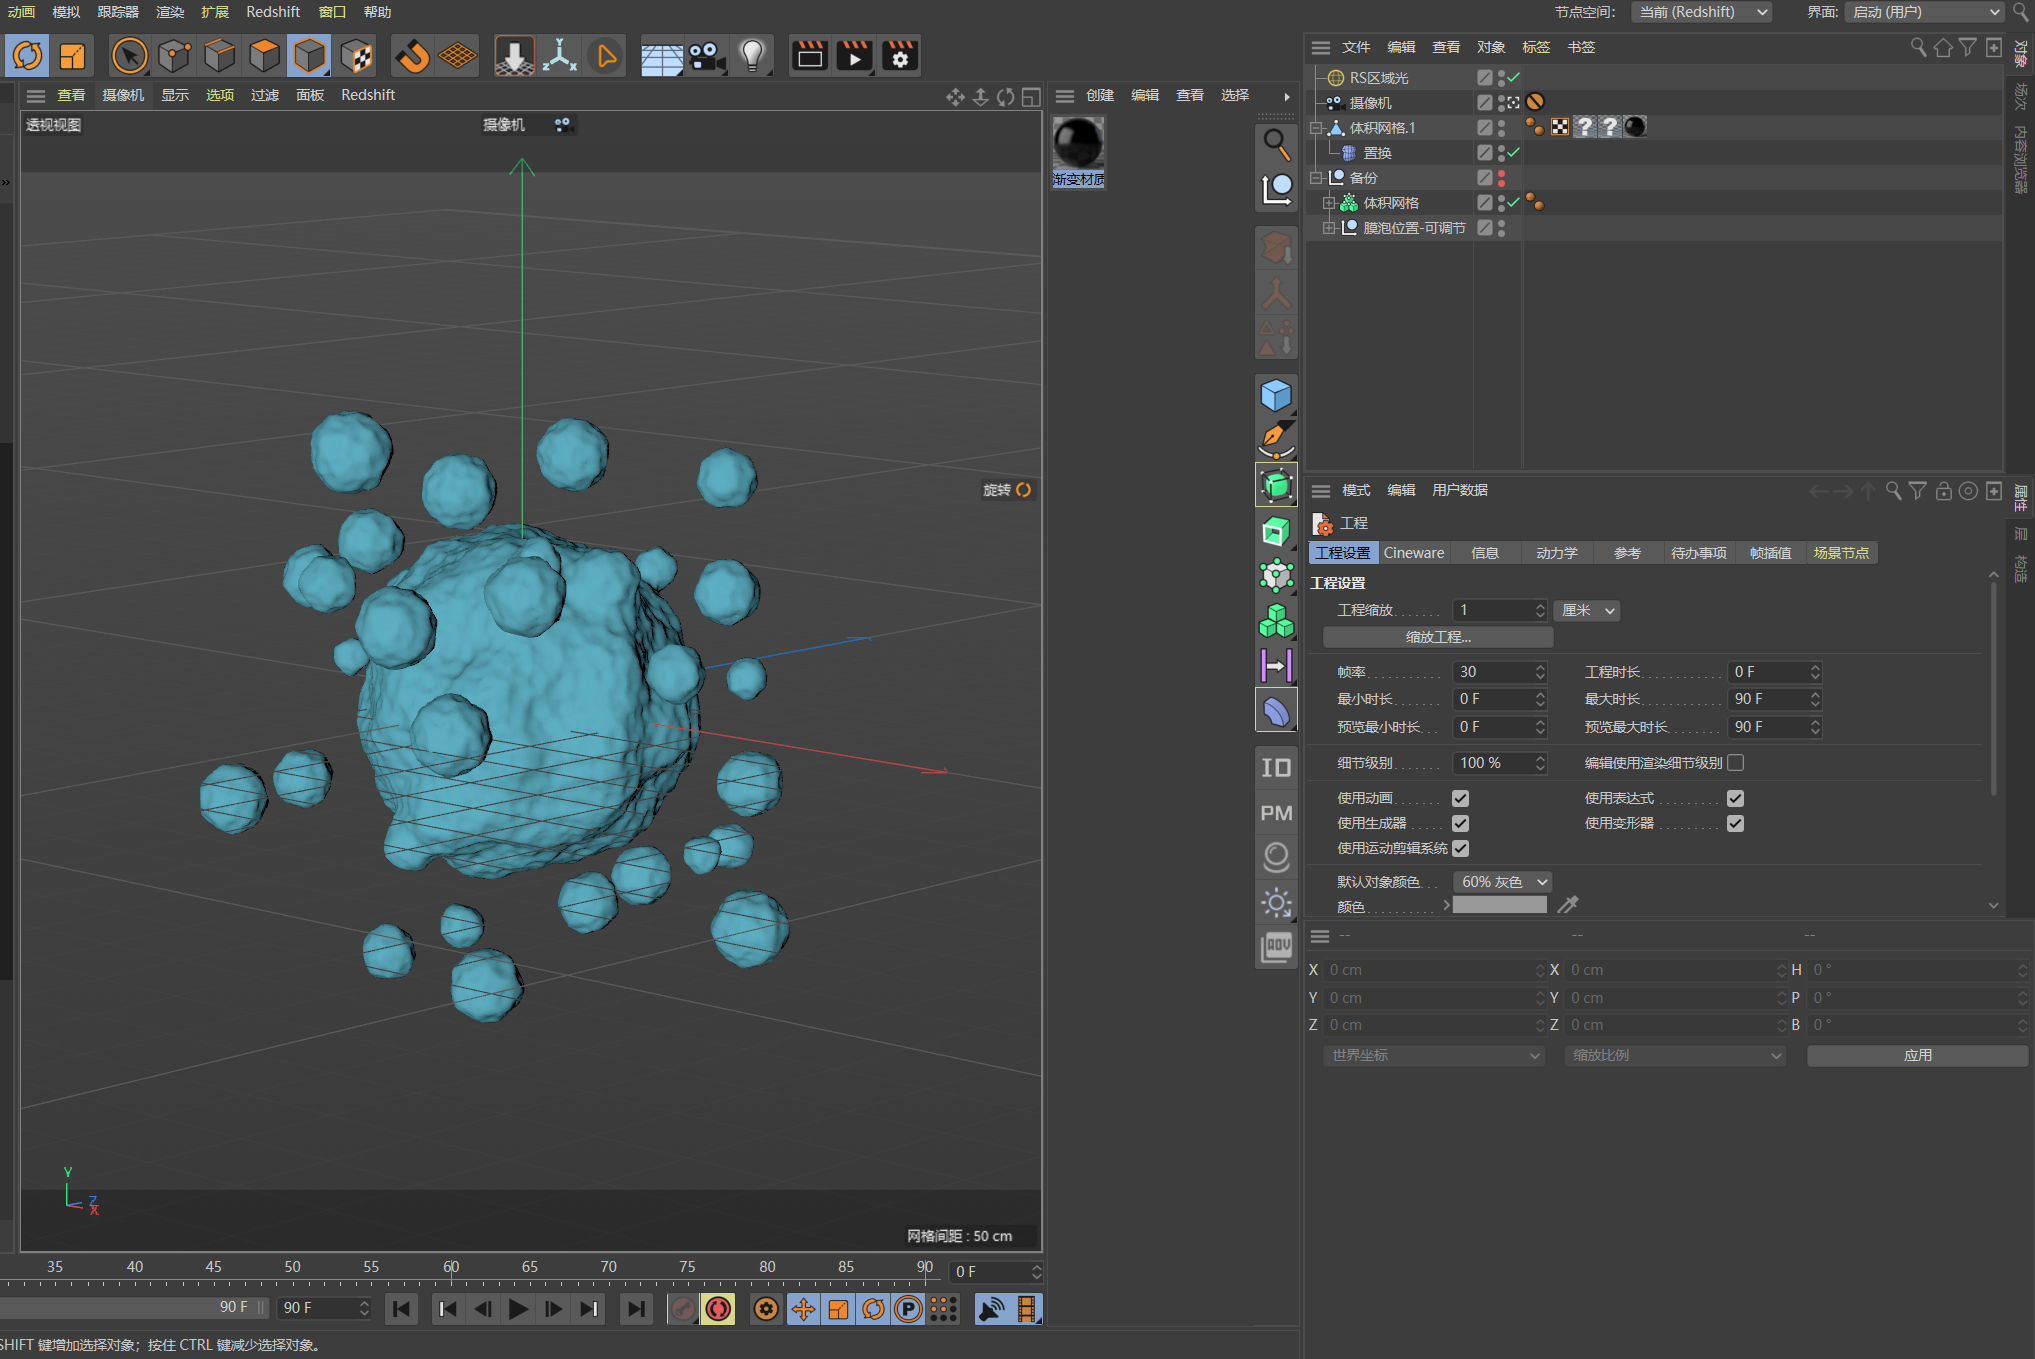This screenshot has height=1359, width=2035.
Task: Open the 世界坐标 dropdown
Action: click(1435, 1055)
